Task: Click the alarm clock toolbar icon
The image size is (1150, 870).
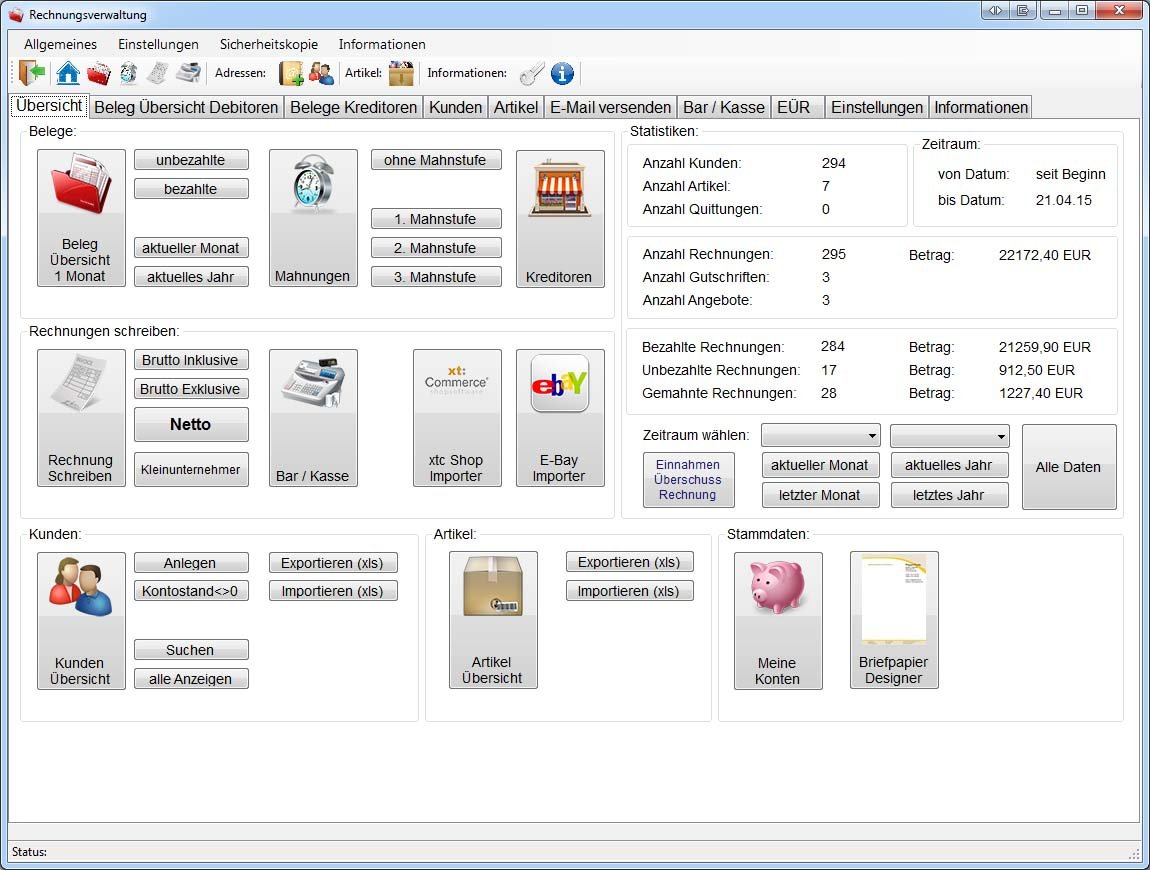Action: point(129,73)
